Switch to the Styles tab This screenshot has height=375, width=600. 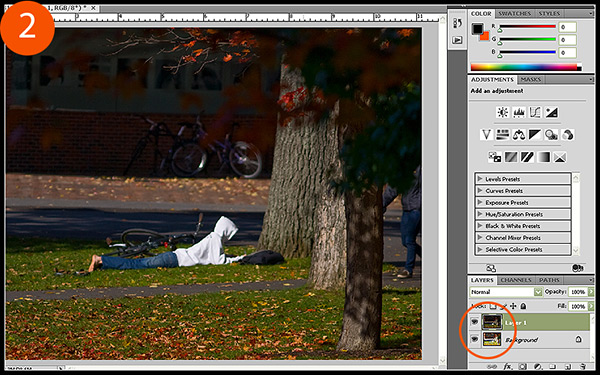(x=549, y=13)
